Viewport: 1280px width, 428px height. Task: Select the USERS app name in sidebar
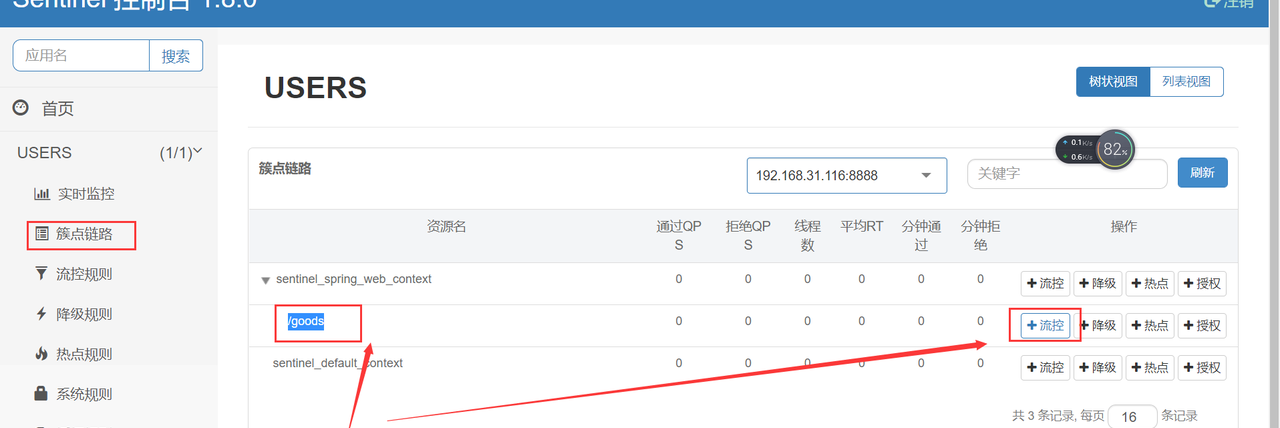click(x=44, y=153)
